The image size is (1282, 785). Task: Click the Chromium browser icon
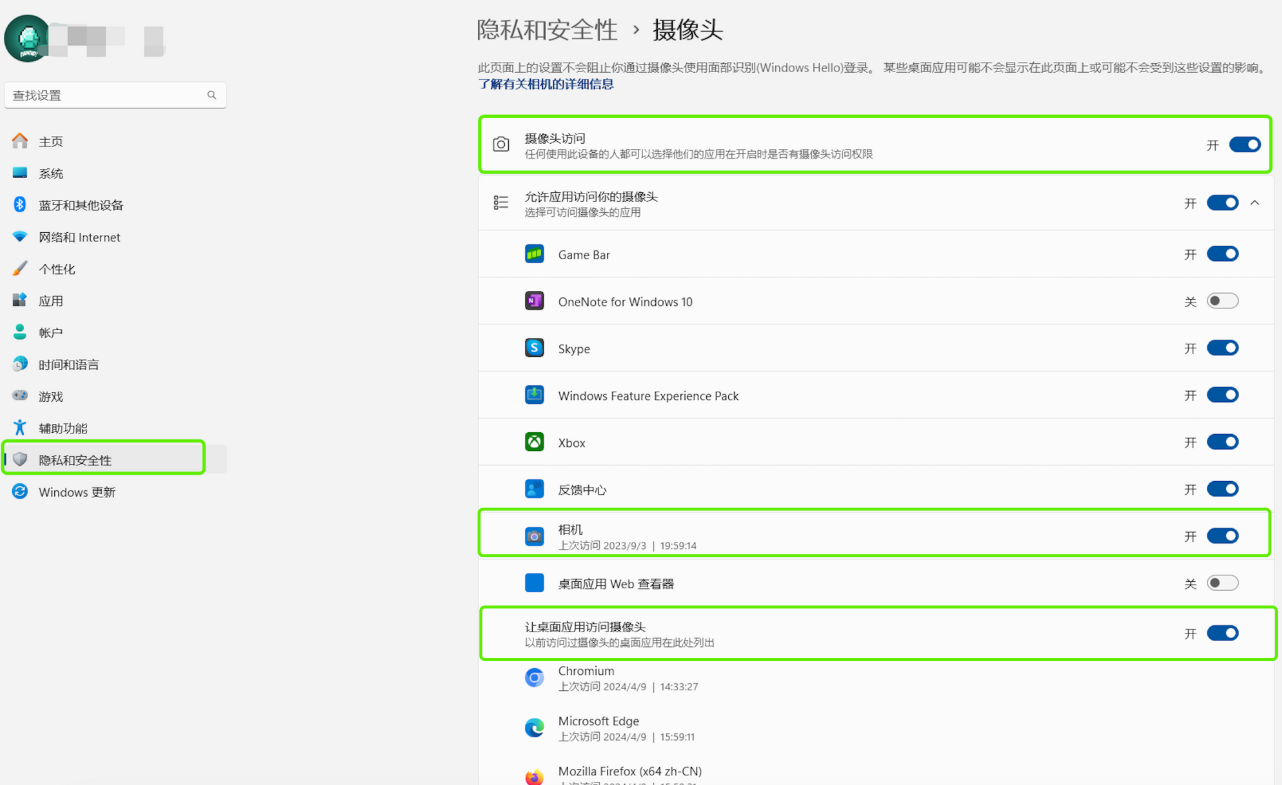(534, 678)
